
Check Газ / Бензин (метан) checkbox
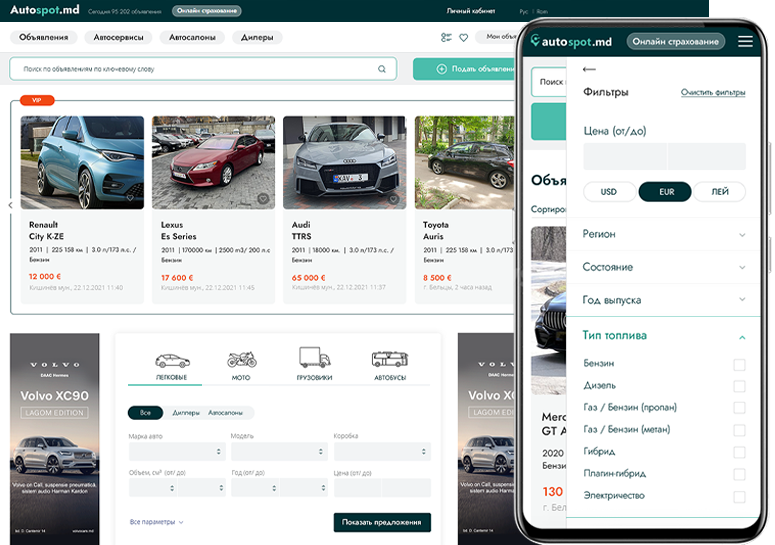(739, 430)
